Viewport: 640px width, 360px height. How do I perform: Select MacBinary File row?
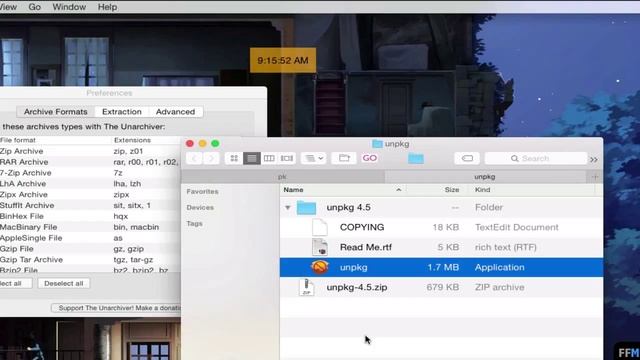tap(90, 227)
